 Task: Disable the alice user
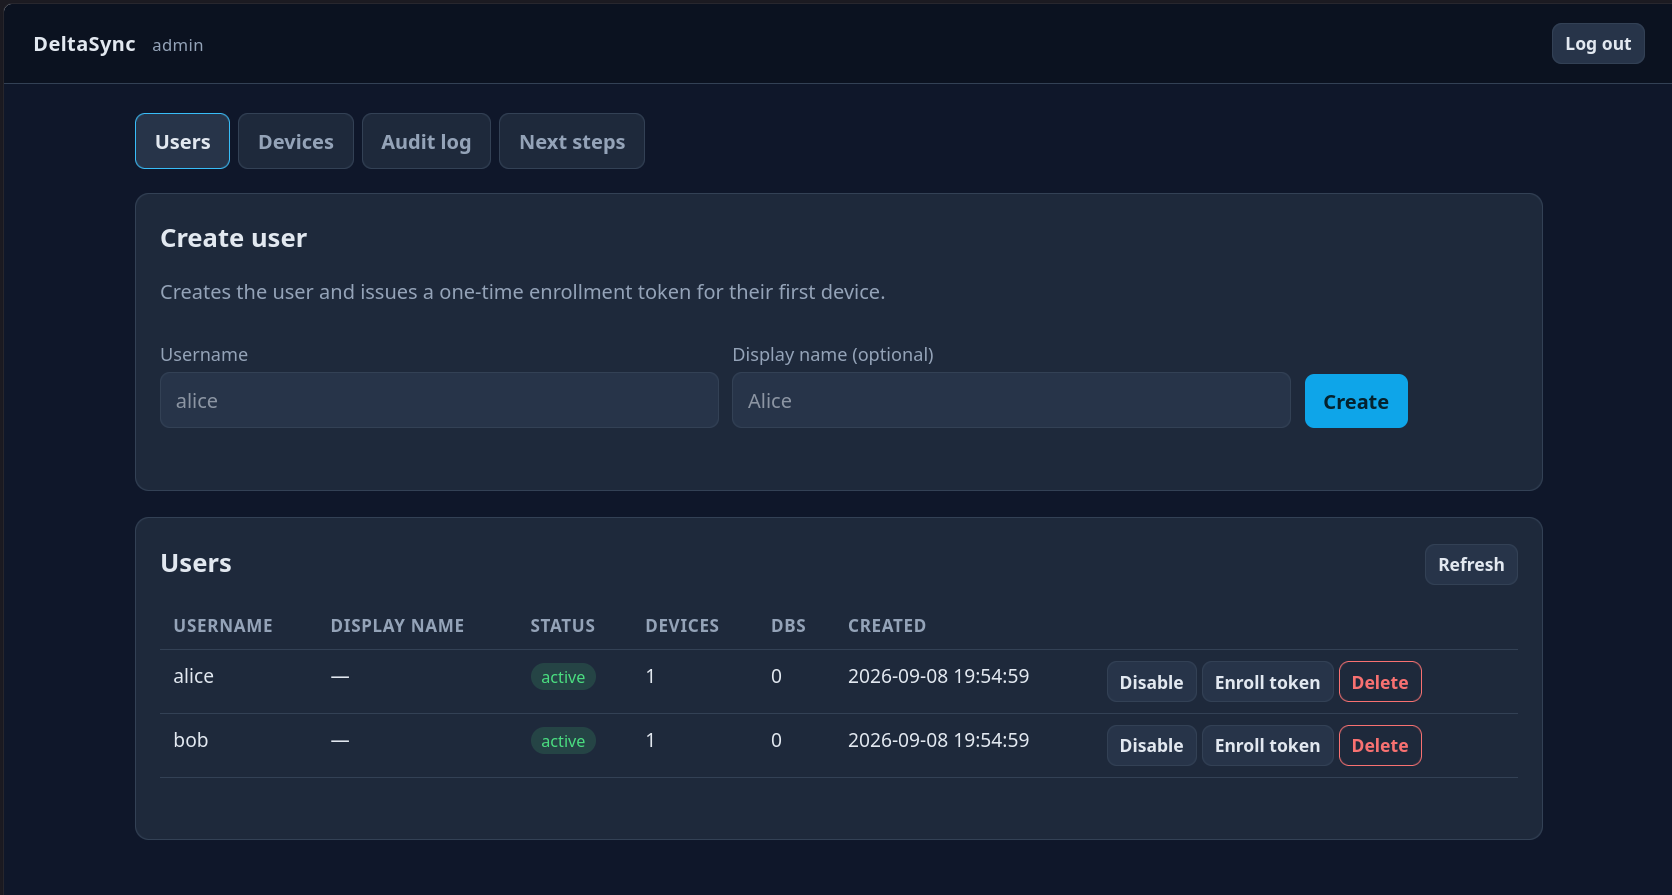(1151, 682)
